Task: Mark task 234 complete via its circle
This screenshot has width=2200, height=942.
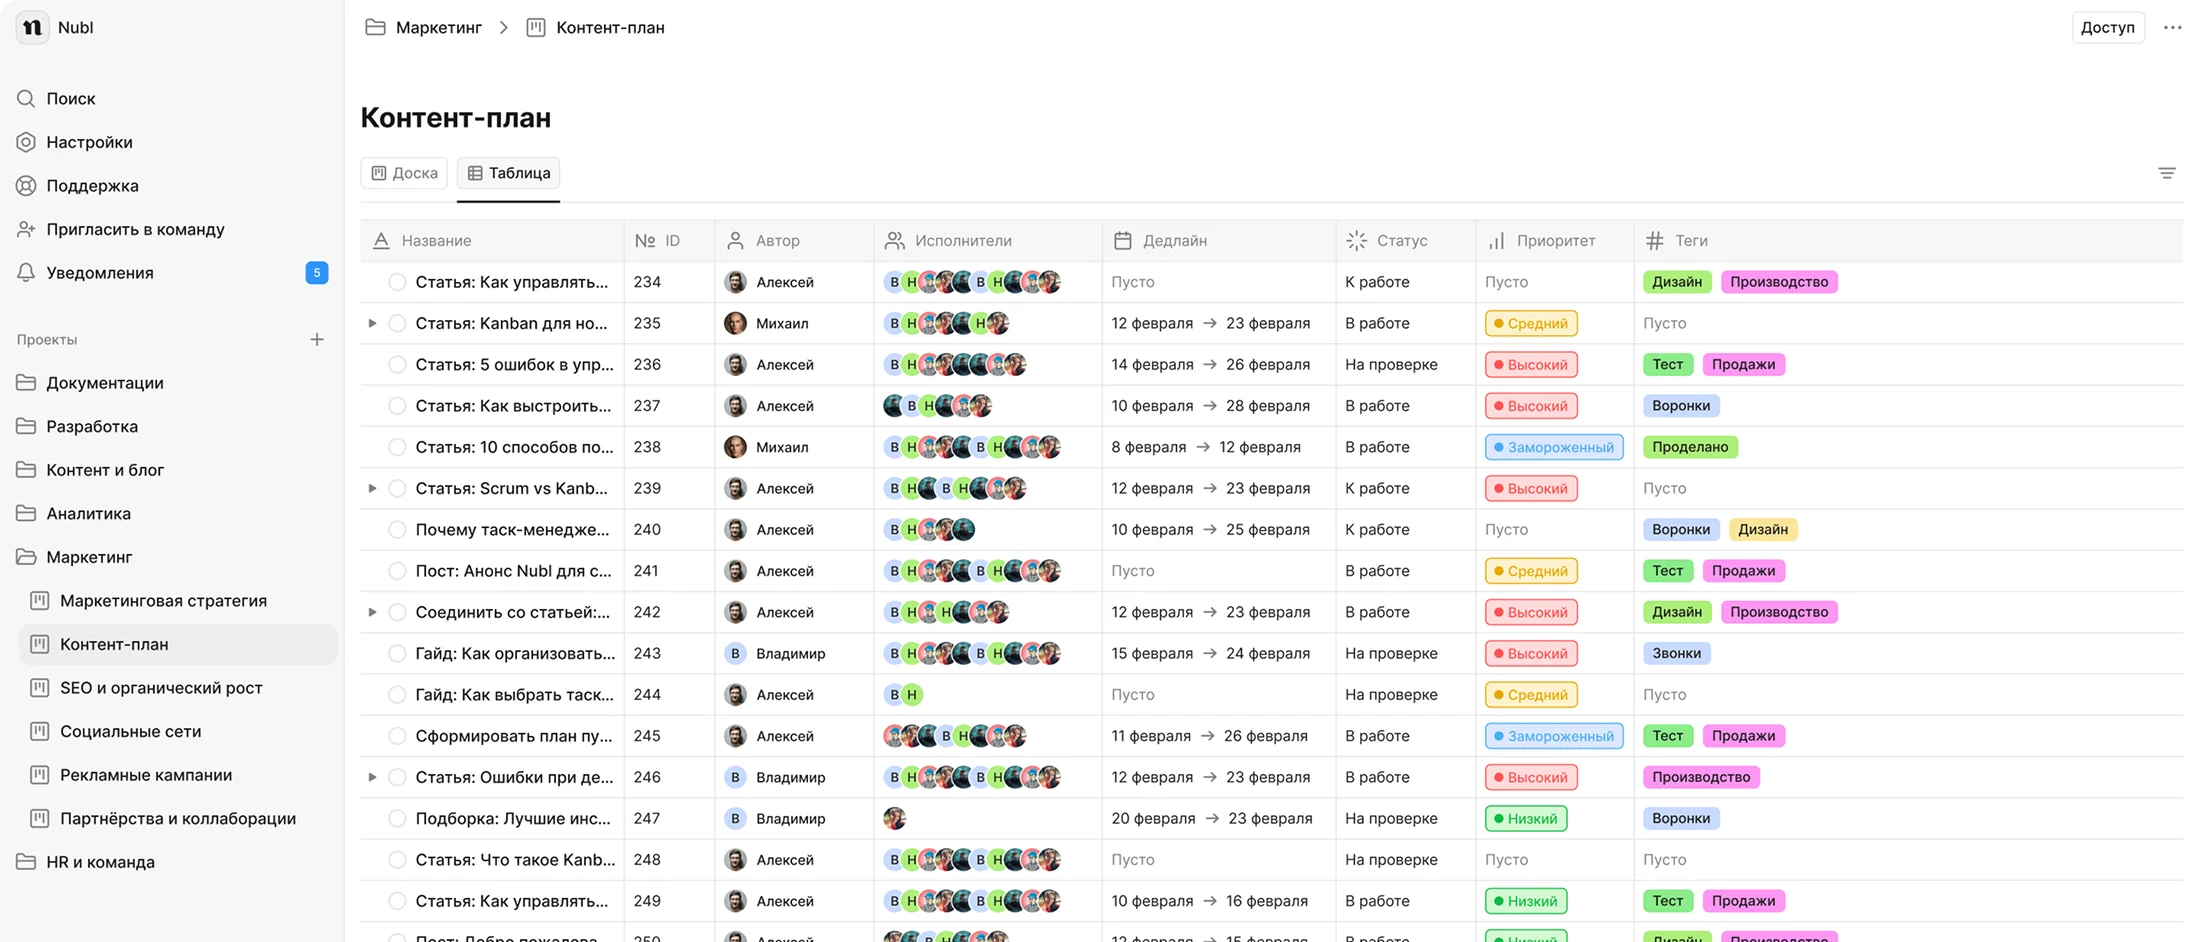Action: [397, 282]
